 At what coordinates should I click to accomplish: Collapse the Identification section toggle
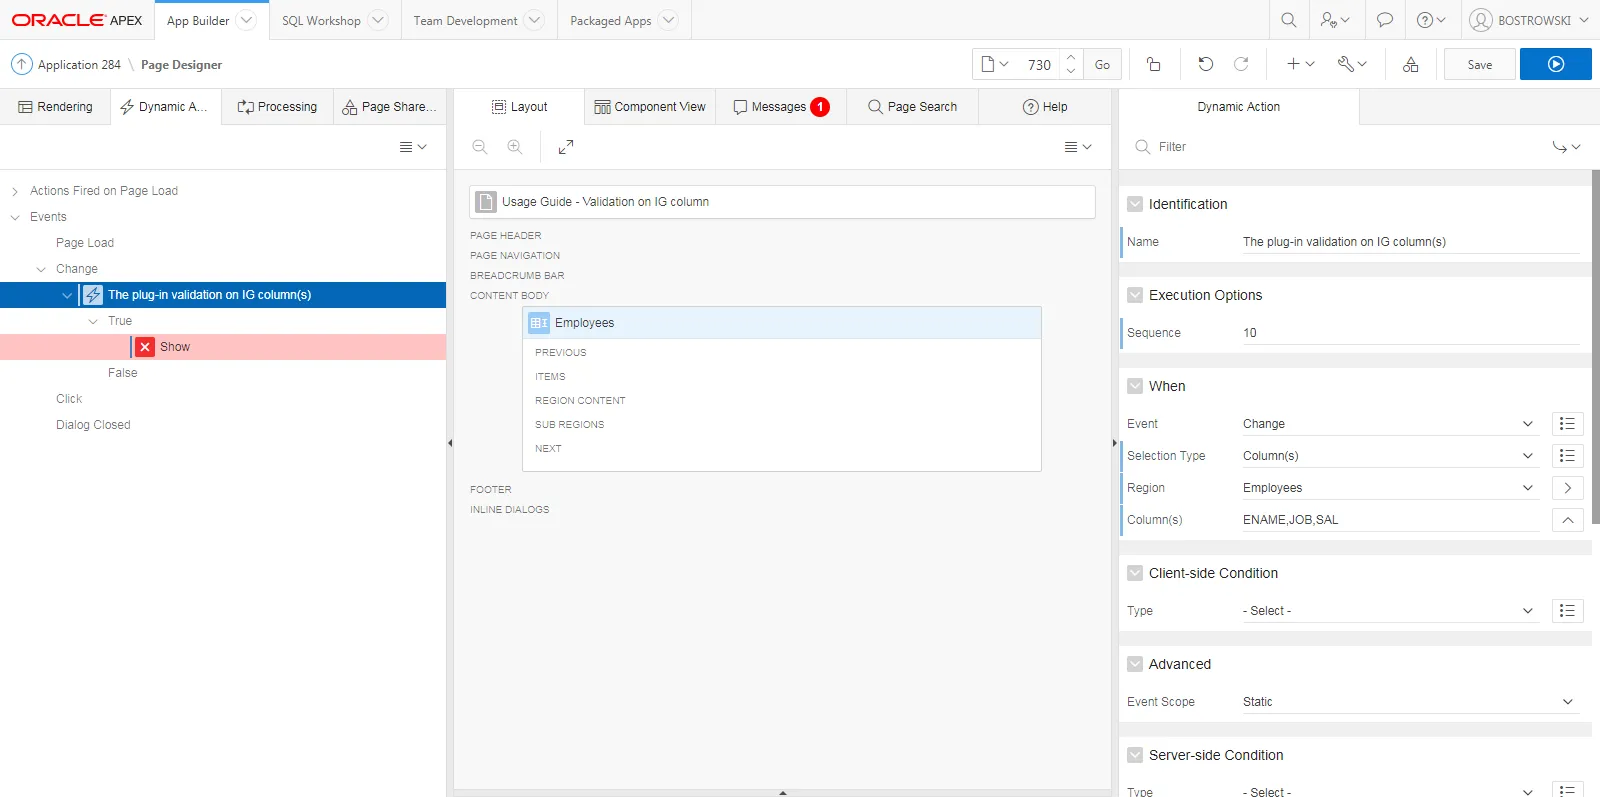click(x=1135, y=204)
